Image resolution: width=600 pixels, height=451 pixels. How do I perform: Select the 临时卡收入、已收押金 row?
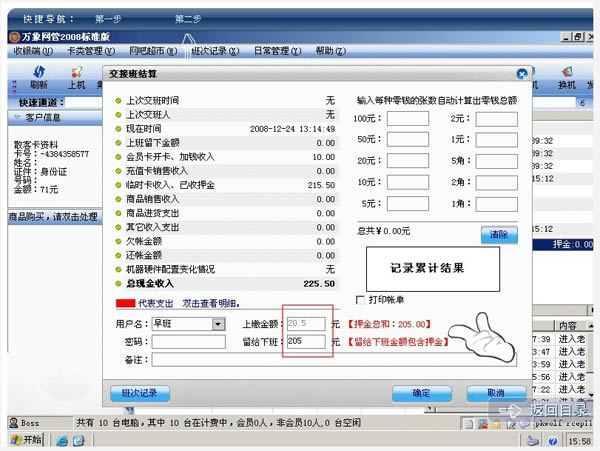pyautogui.click(x=225, y=185)
